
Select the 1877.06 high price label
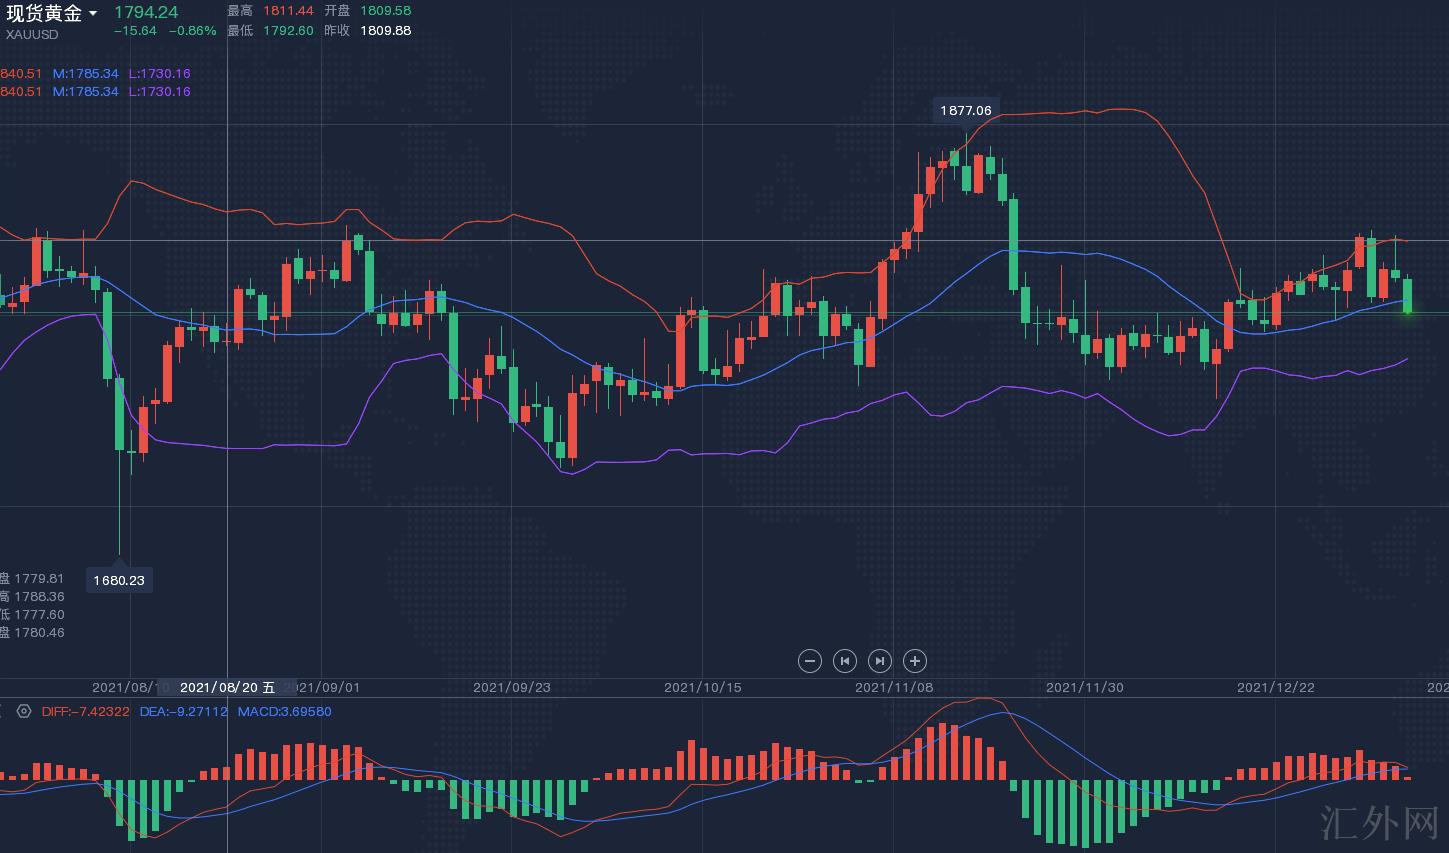[x=965, y=110]
